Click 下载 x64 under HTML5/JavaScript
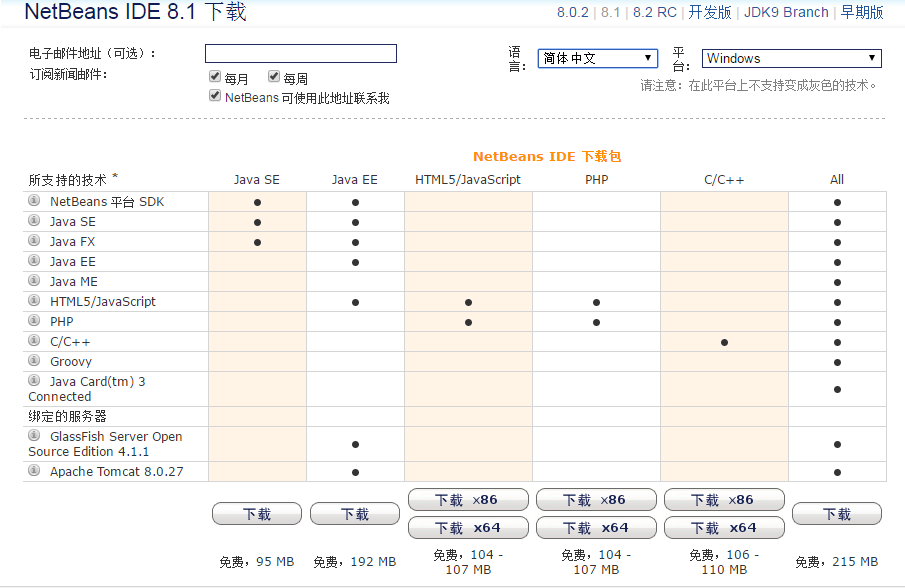The height and width of the screenshot is (588, 905). click(468, 527)
